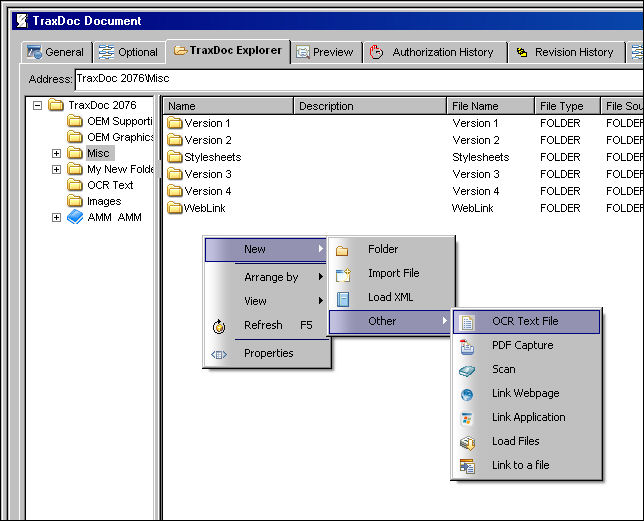This screenshot has height=521, width=644.
Task: Click the File Name cell 'Version 3'
Action: click(476, 174)
